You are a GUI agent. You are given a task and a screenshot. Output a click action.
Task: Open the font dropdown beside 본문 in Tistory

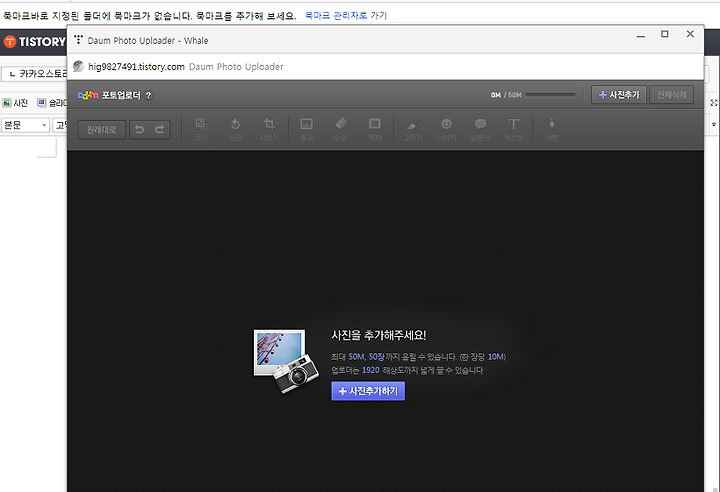pyautogui.click(x=60, y=125)
